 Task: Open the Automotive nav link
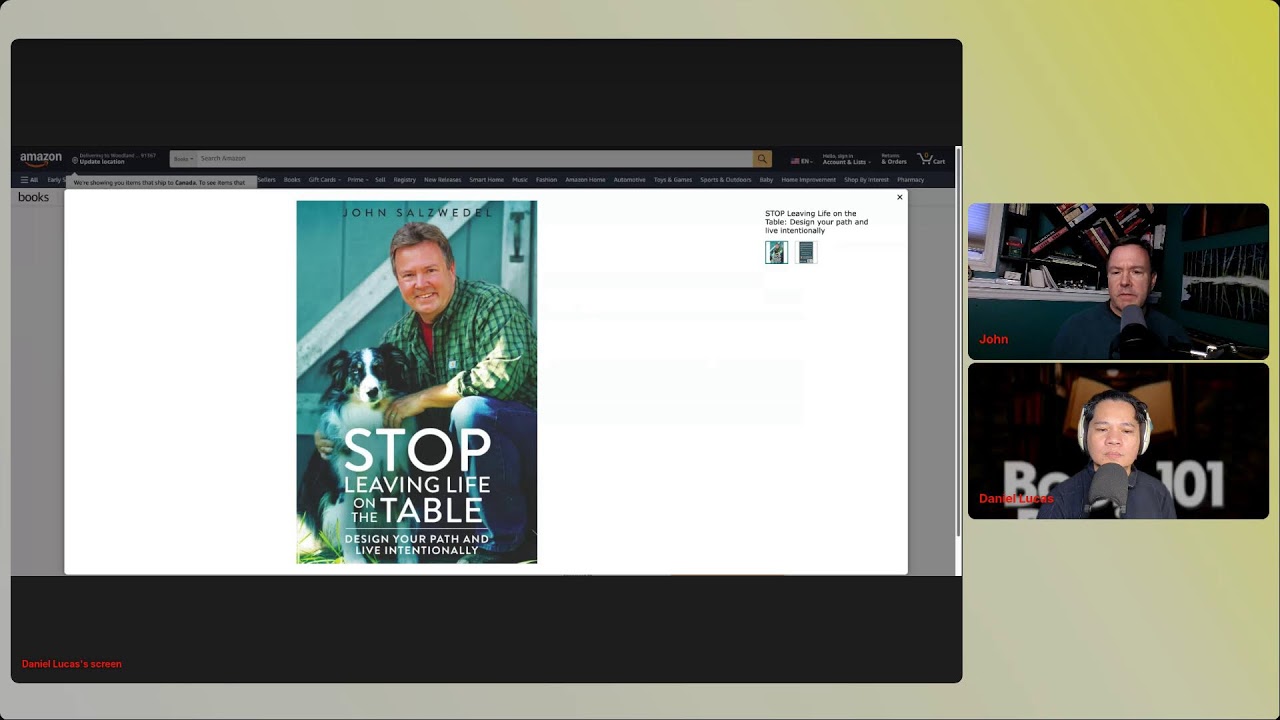click(629, 180)
